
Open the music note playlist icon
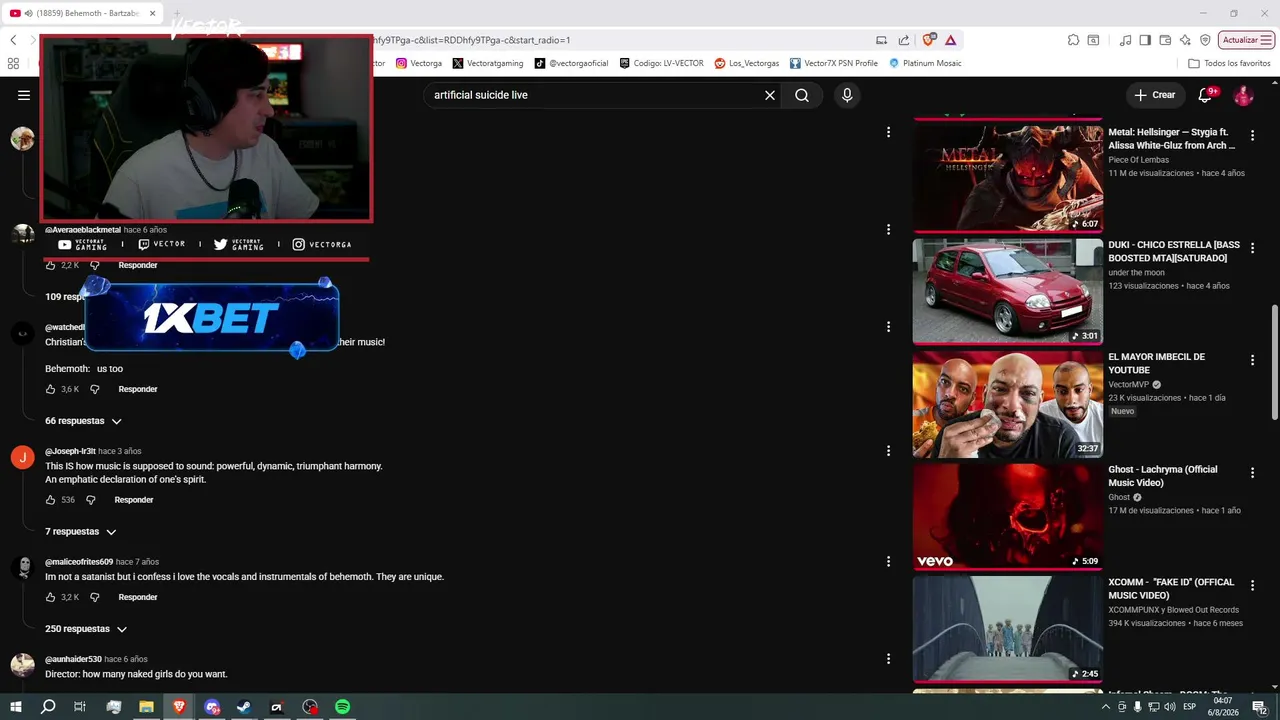coord(1126,40)
